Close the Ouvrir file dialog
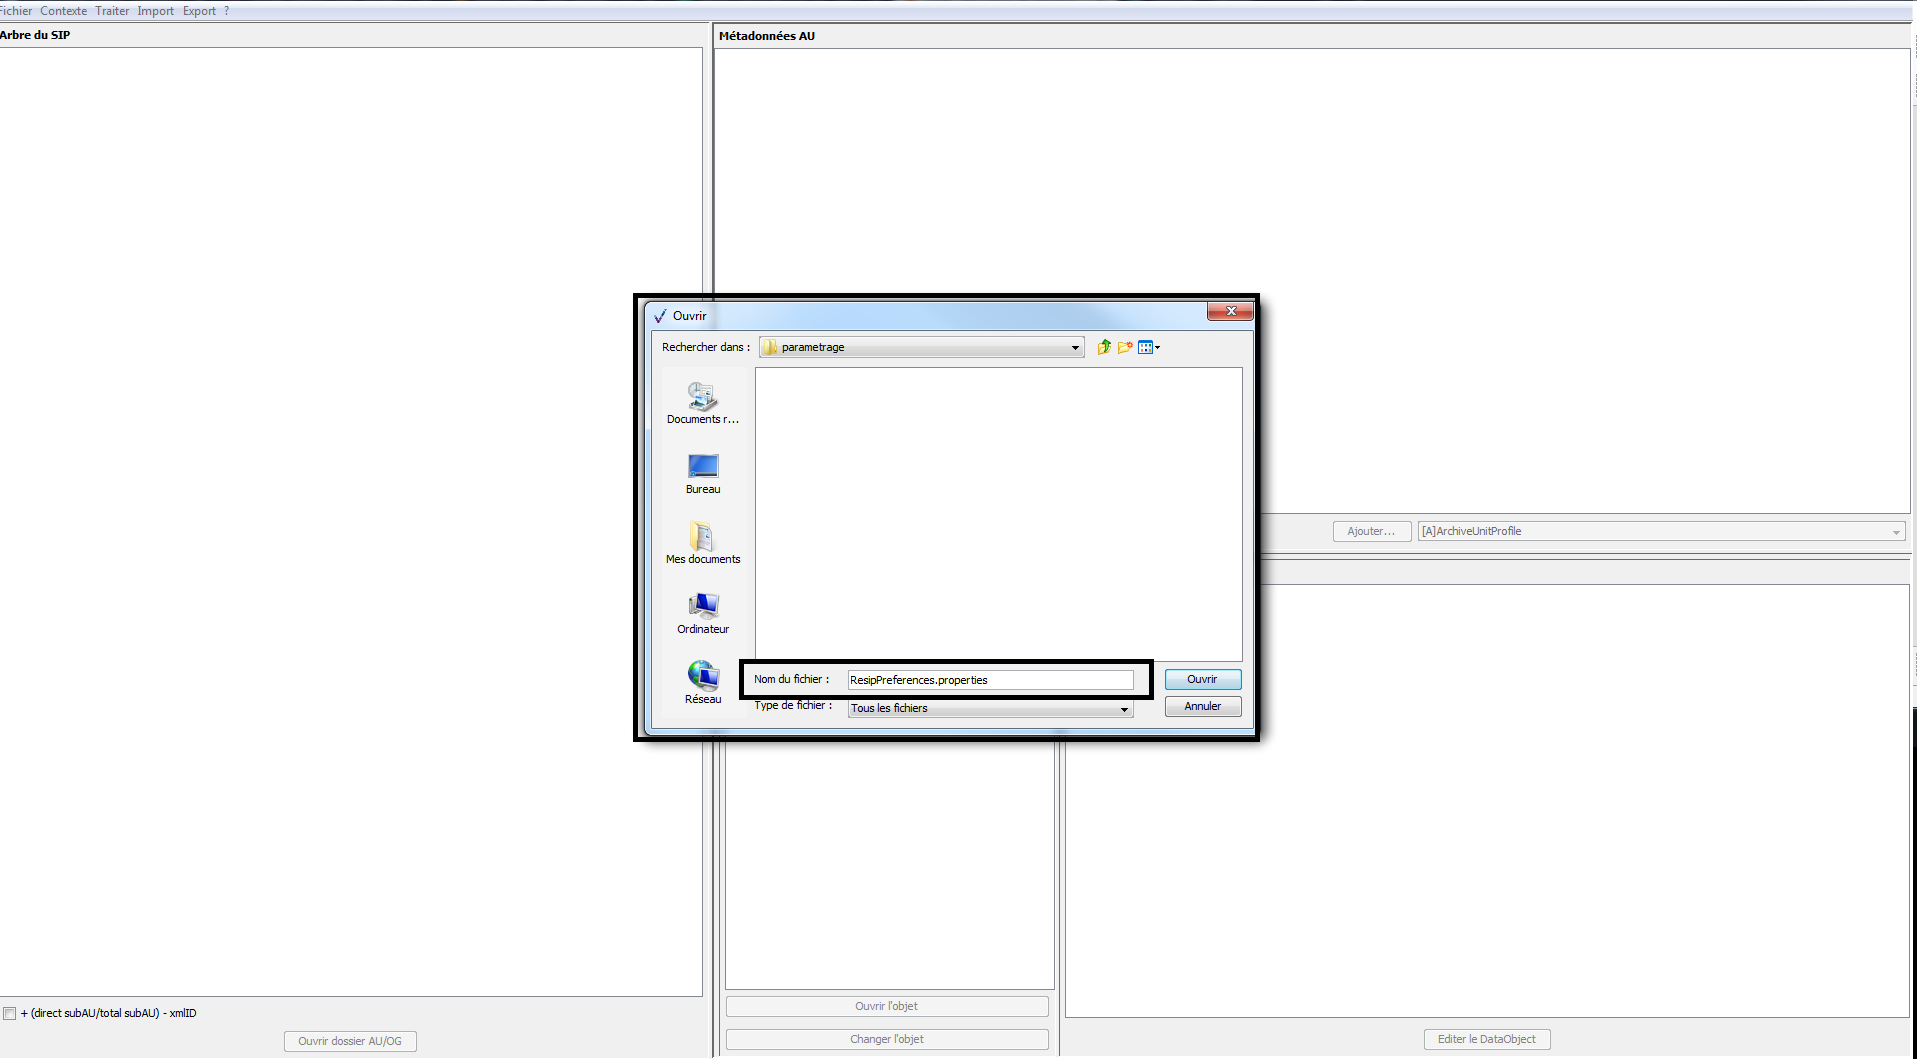Image resolution: width=1917 pixels, height=1059 pixels. pos(1230,311)
